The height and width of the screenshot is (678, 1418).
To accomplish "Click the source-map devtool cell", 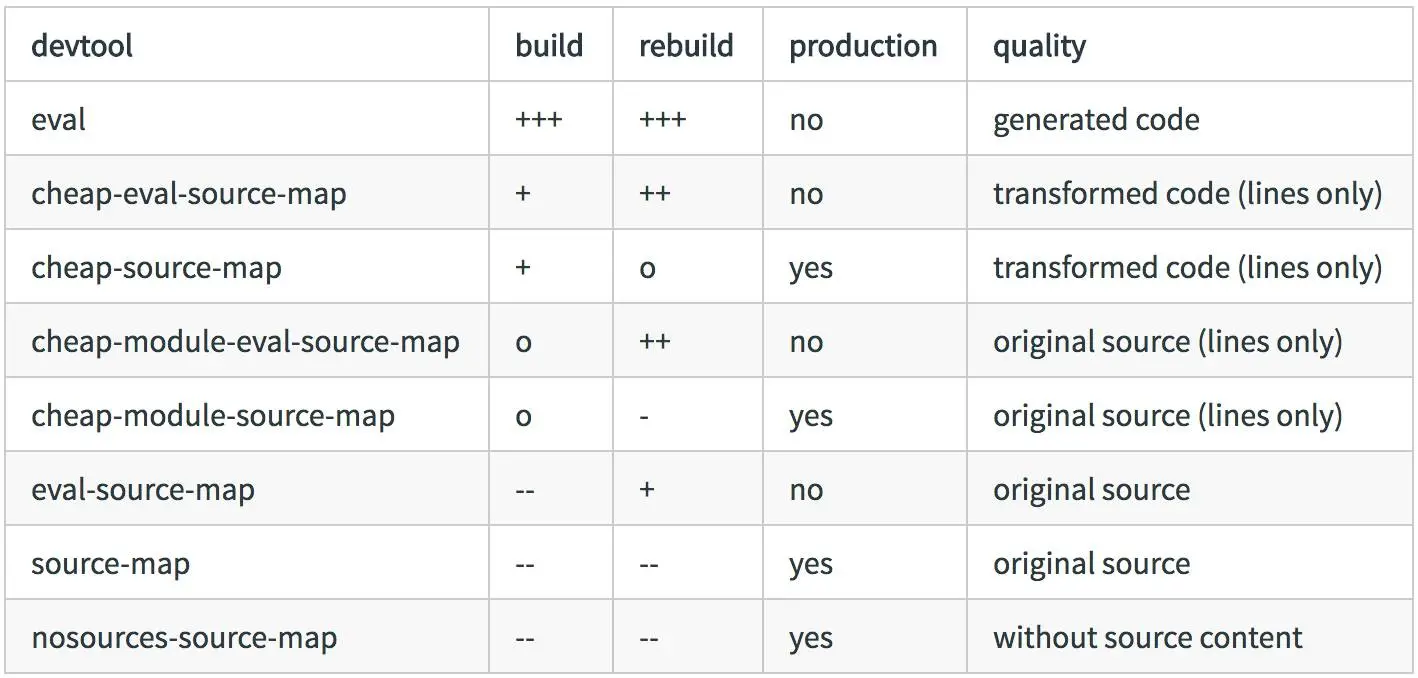I will click(110, 564).
